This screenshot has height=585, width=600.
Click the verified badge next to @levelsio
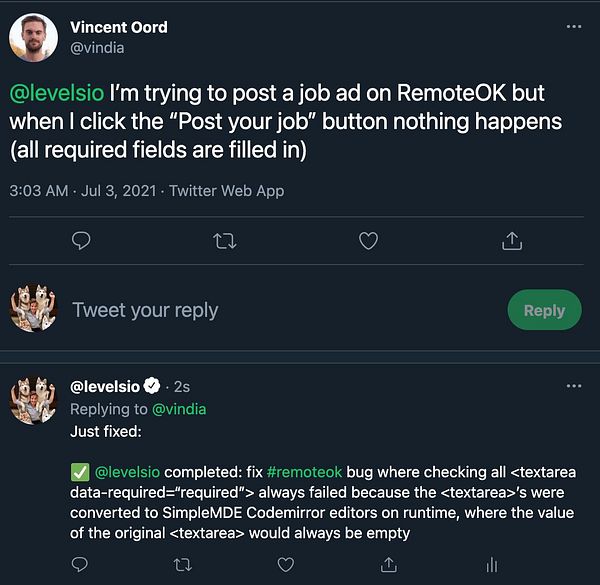153,386
